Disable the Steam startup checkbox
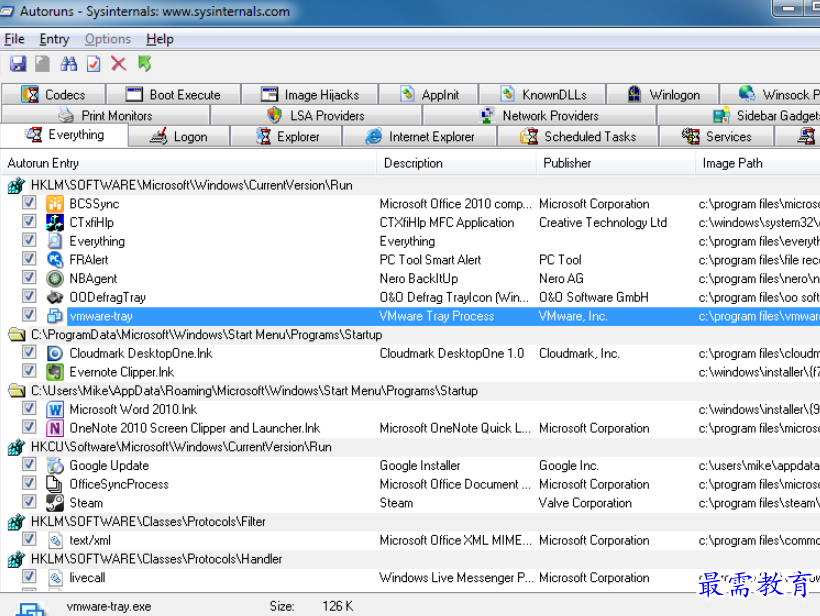This screenshot has height=616, width=820. point(29,501)
